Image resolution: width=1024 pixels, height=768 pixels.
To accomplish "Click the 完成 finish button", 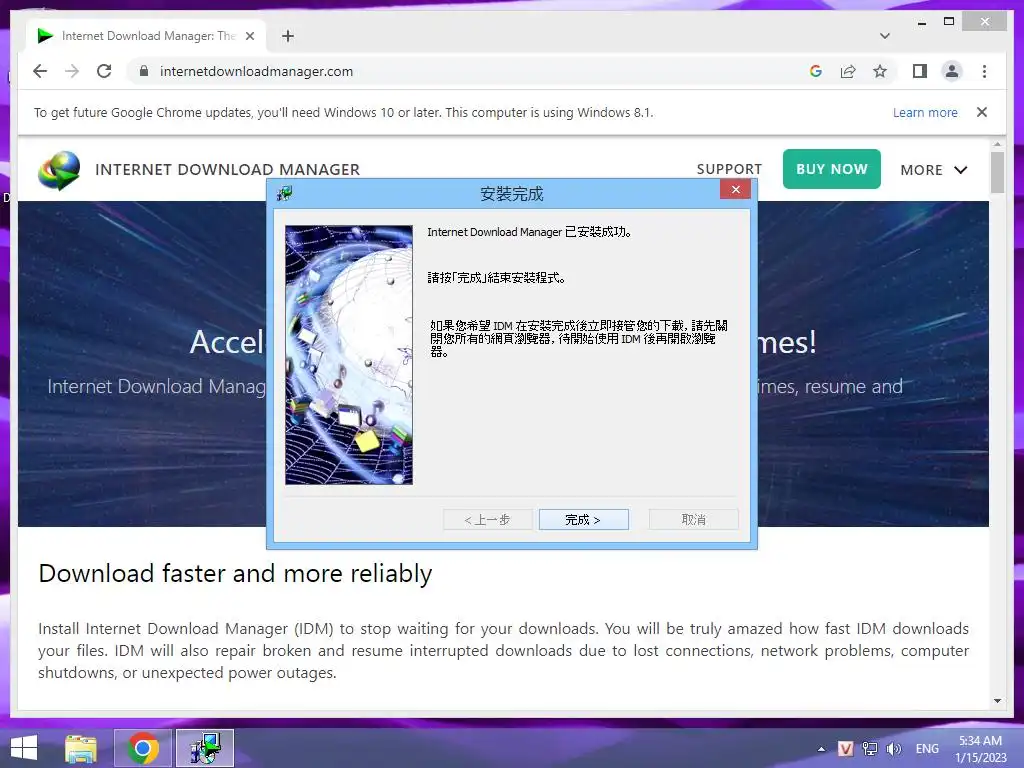I will pos(583,520).
